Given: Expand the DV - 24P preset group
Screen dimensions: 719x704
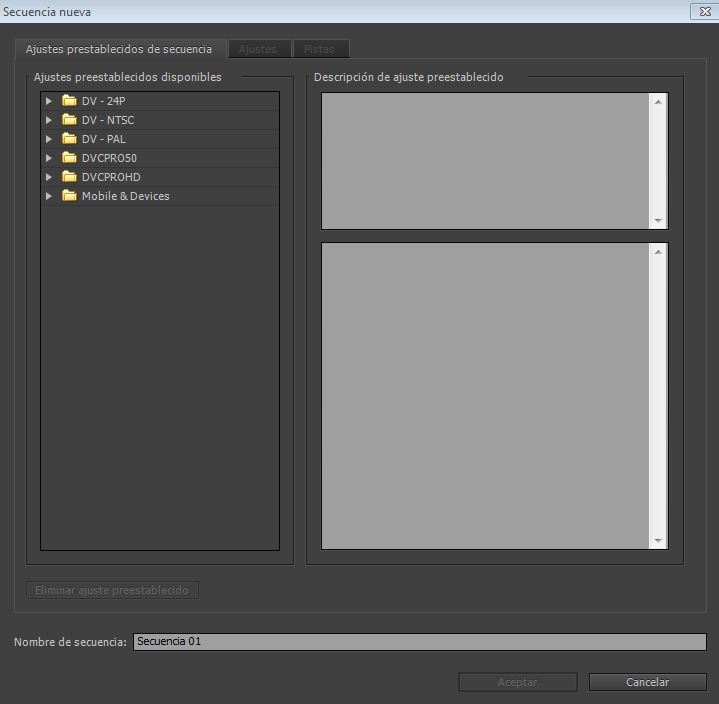Looking at the screenshot, I should (x=48, y=101).
